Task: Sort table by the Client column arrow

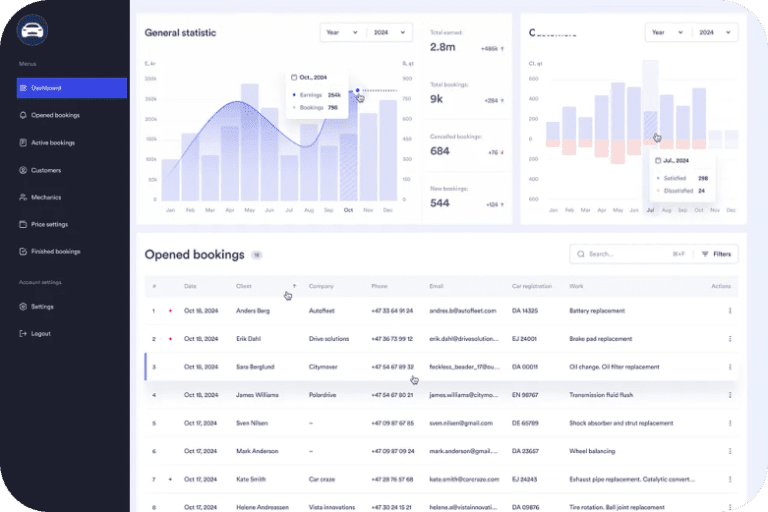Action: tap(294, 286)
